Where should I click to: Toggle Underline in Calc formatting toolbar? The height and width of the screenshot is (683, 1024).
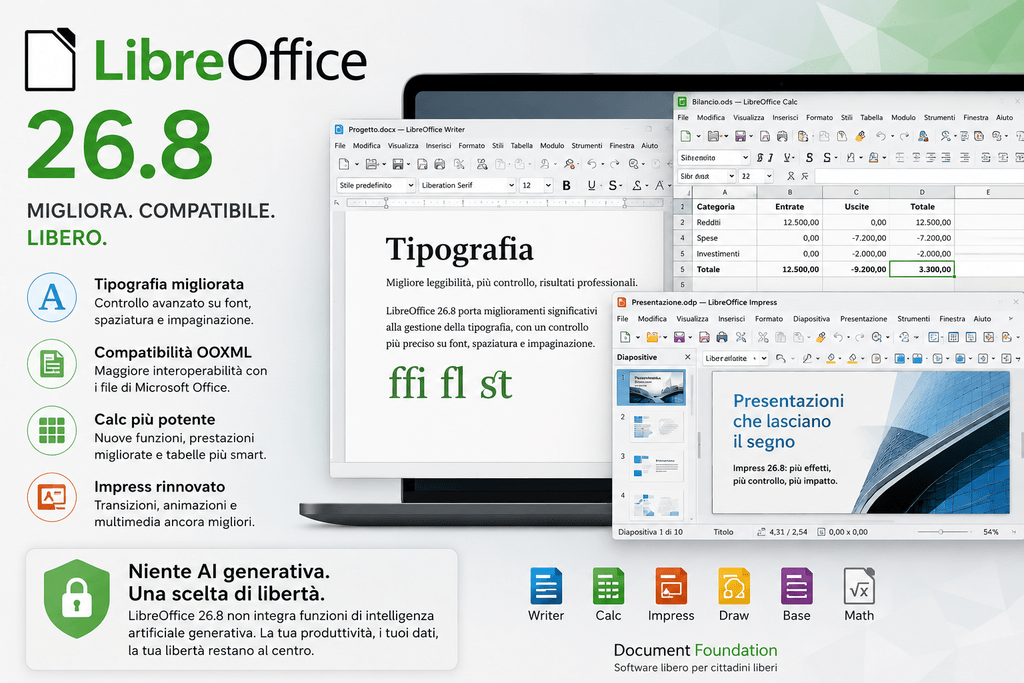(787, 158)
